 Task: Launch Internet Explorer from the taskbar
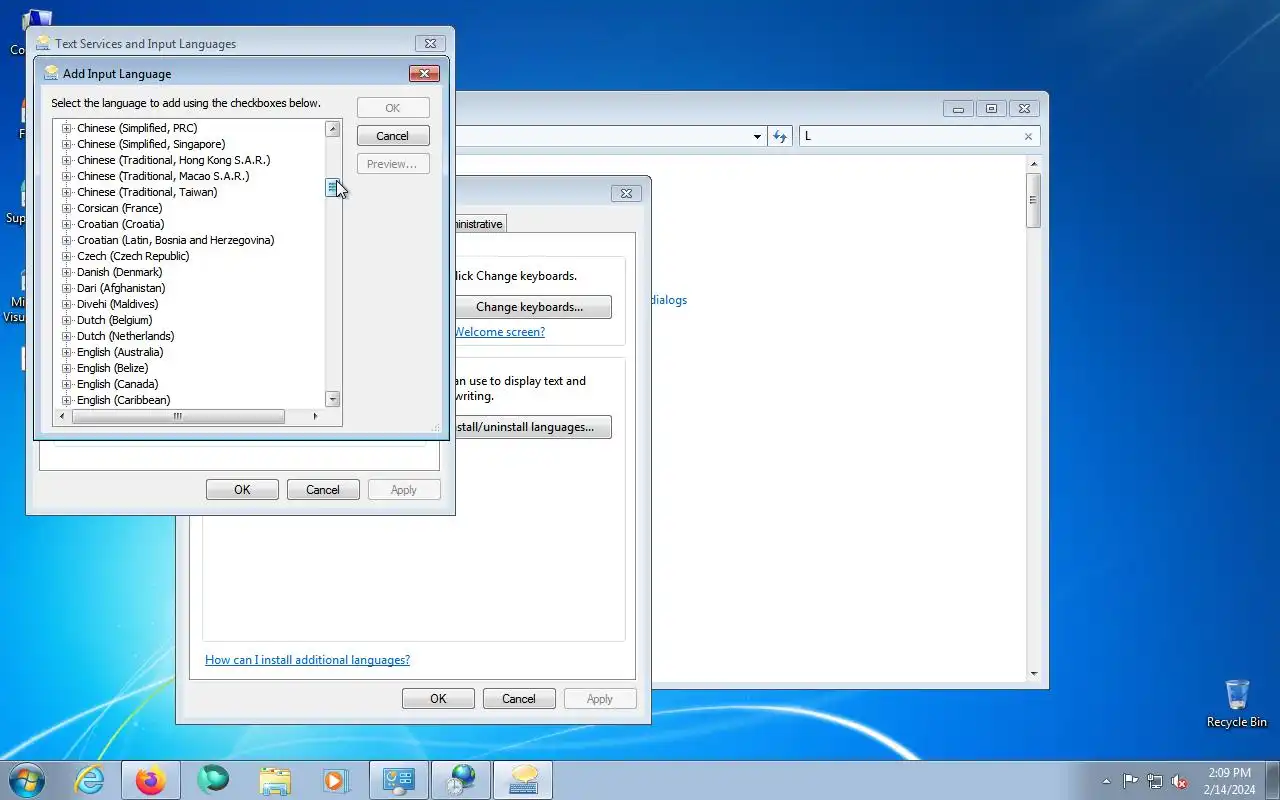[x=90, y=780]
